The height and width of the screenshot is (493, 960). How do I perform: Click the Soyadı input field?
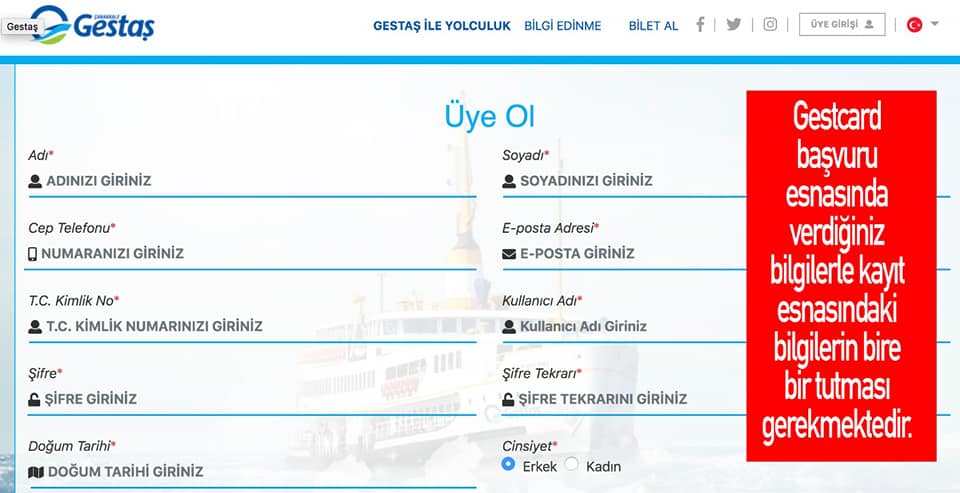pyautogui.click(x=624, y=181)
